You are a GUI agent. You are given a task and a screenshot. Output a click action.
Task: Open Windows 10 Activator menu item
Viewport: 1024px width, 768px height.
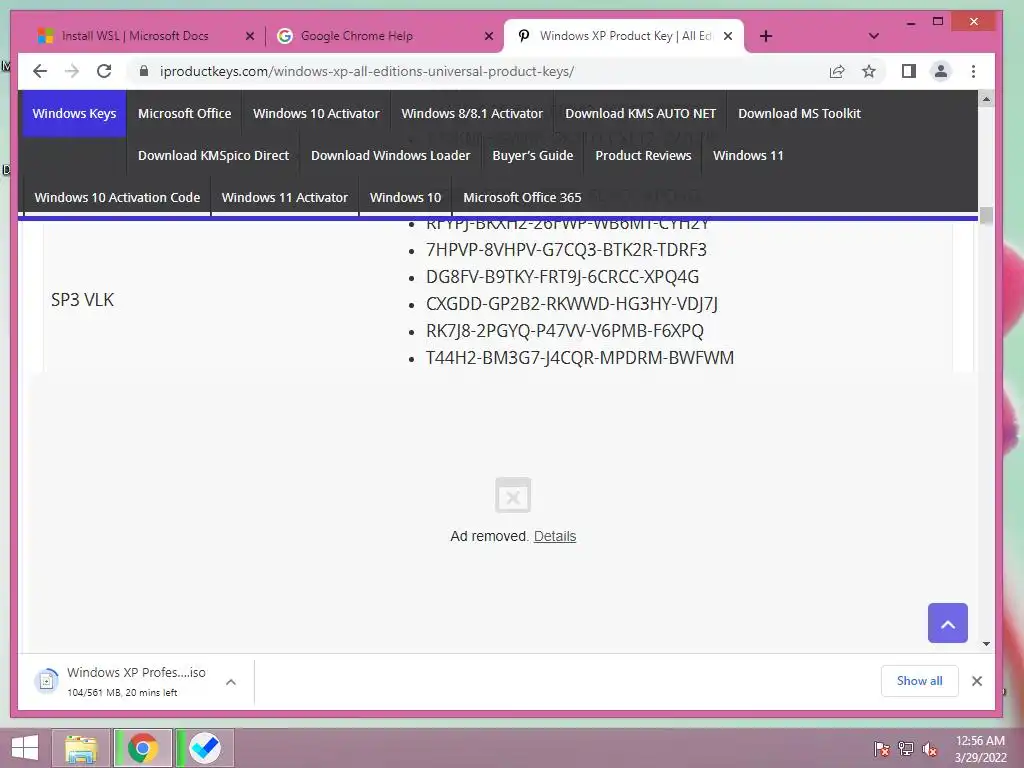pos(316,114)
